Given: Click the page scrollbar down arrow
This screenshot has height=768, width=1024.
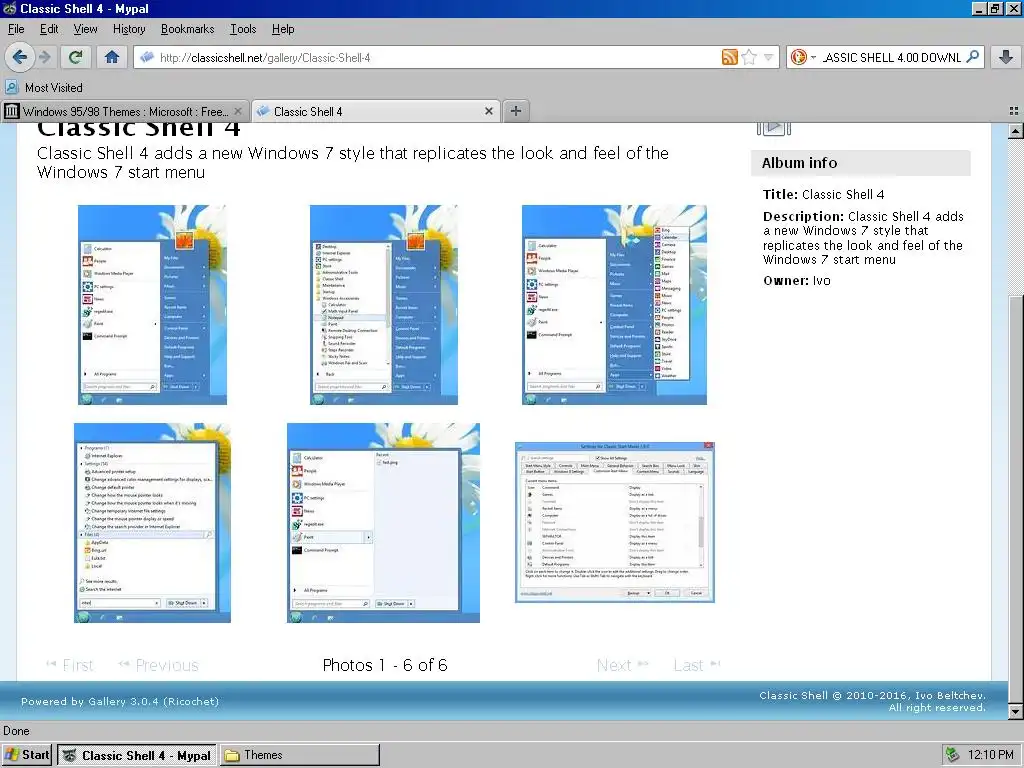Looking at the screenshot, I should pyautogui.click(x=1015, y=711).
